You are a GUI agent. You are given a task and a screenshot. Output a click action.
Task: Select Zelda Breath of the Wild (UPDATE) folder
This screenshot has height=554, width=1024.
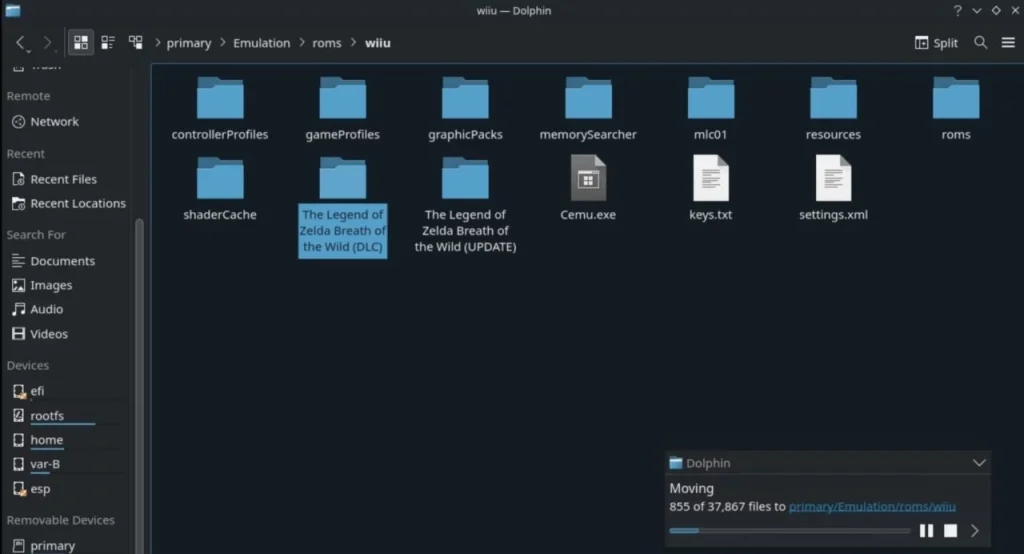click(465, 206)
